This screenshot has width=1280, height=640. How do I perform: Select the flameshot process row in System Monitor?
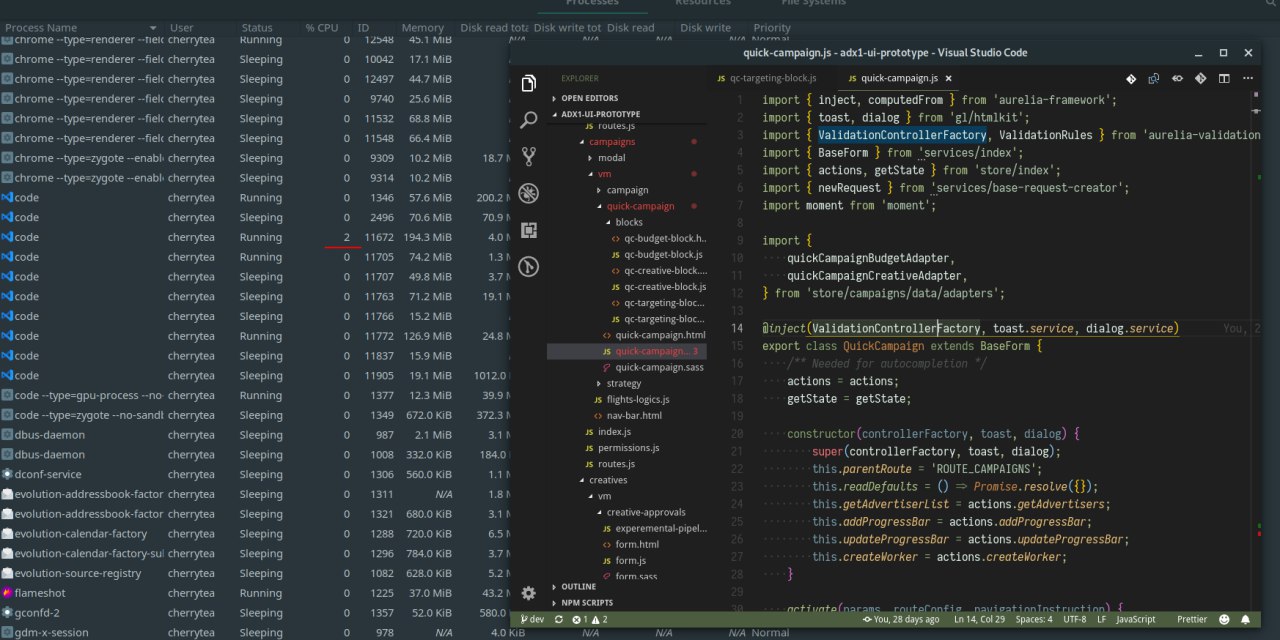pyautogui.click(x=254, y=593)
